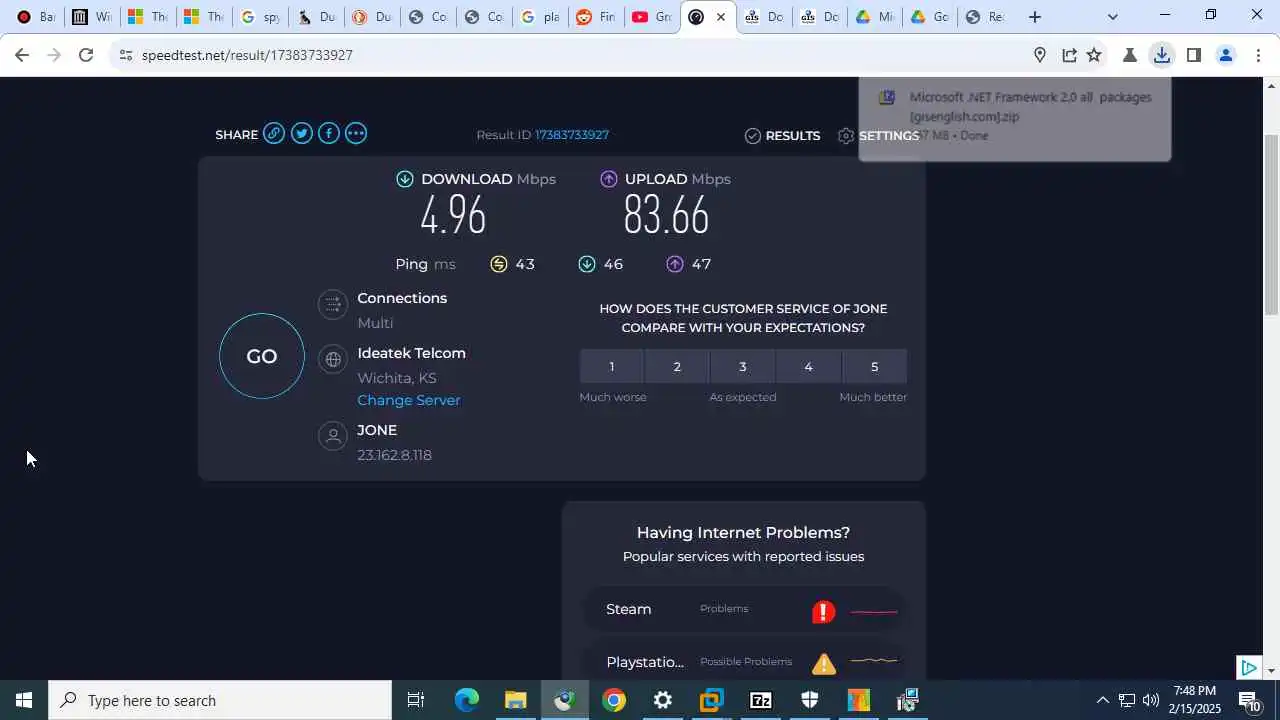Open Chrome three-dot menu
Image resolution: width=1280 pixels, height=720 pixels.
[x=1257, y=55]
